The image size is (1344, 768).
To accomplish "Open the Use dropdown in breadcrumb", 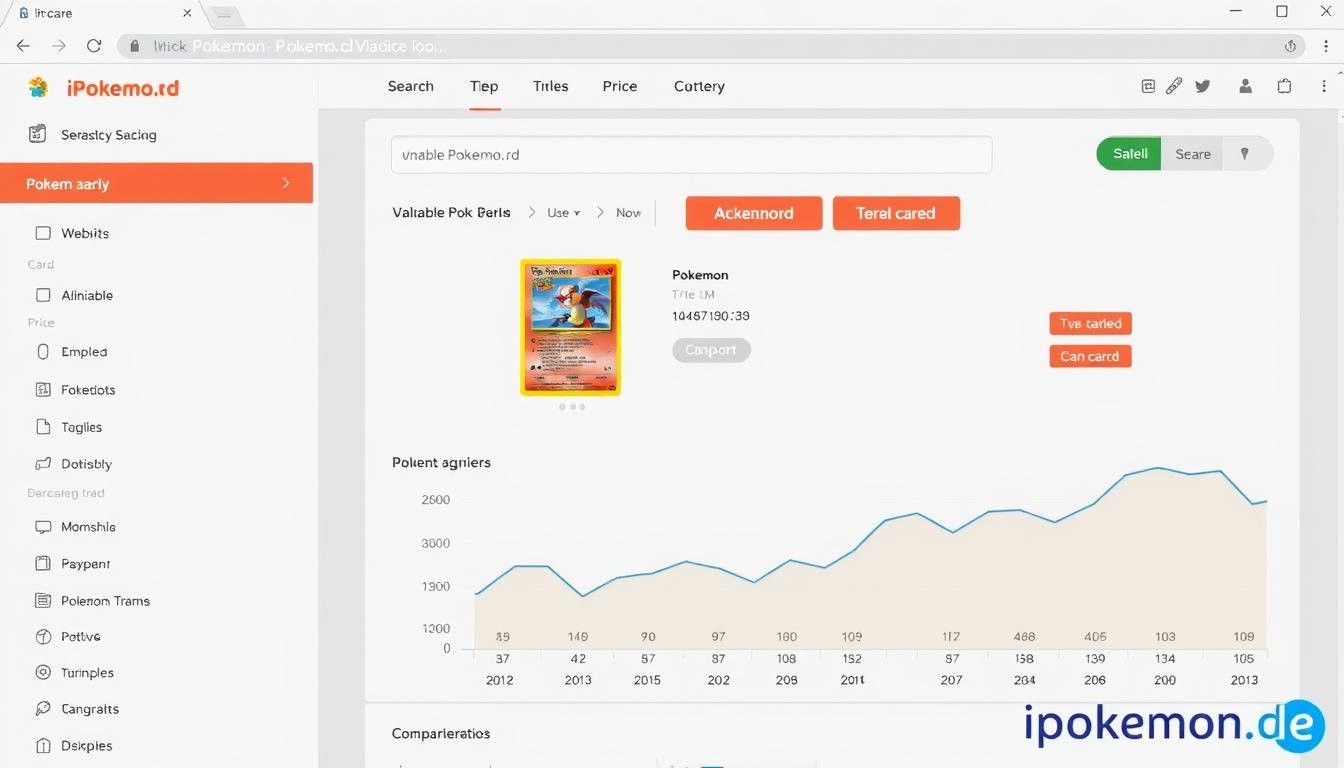I will (563, 212).
